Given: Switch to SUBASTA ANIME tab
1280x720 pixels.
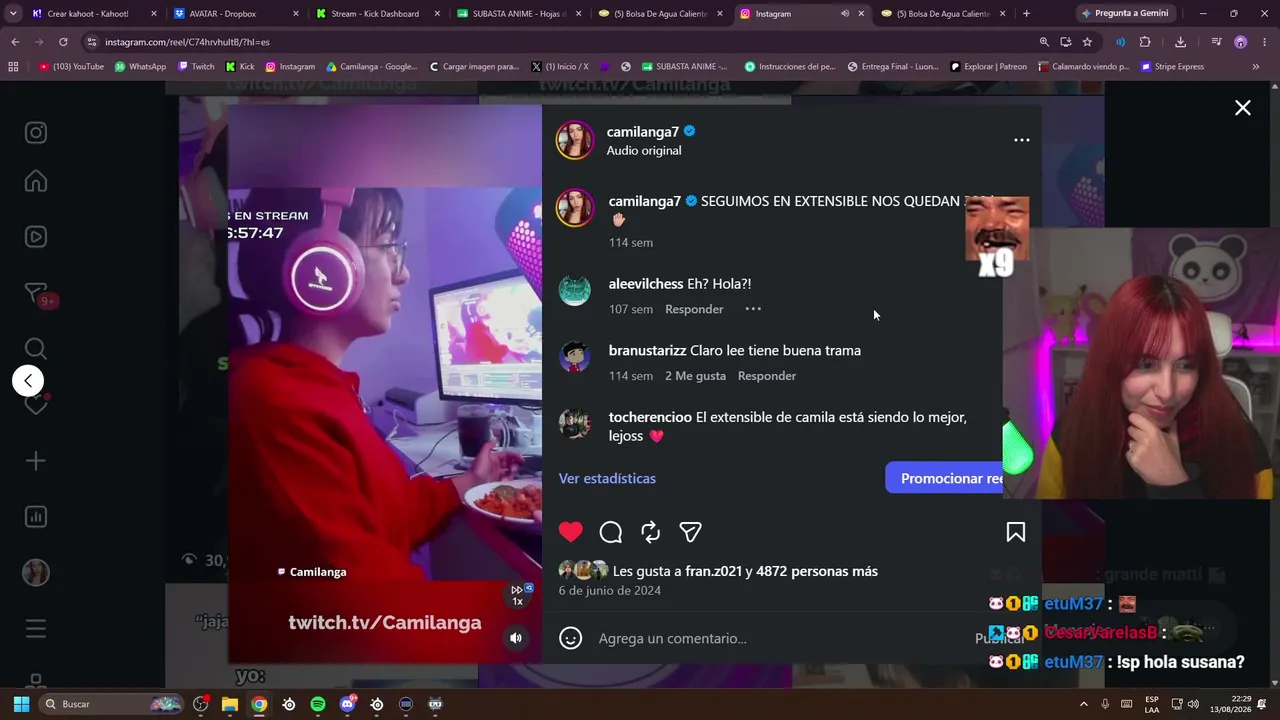Looking at the screenshot, I should click(x=520, y=14).
